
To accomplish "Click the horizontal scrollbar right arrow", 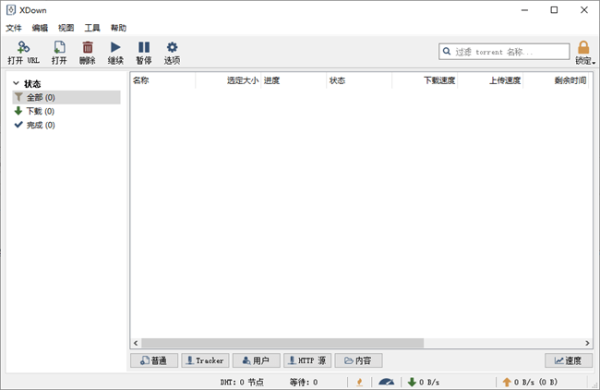I will point(587,343).
